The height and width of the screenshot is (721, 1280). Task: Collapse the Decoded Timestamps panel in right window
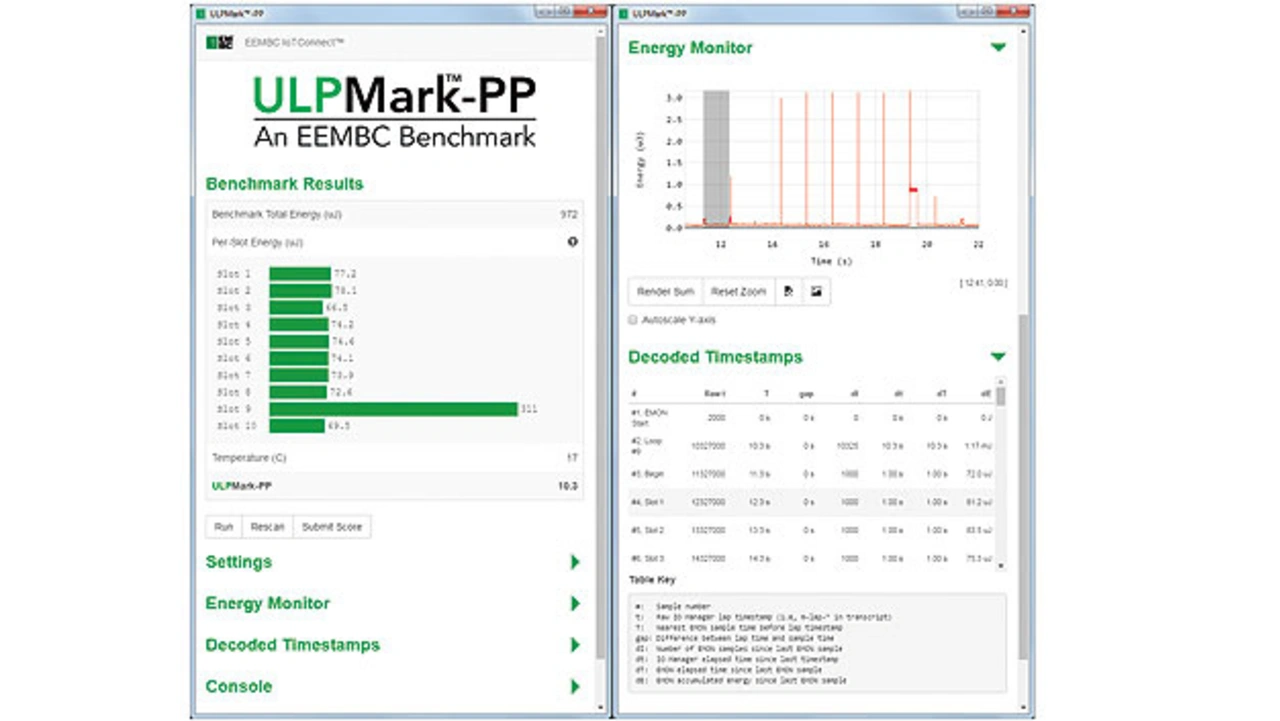coord(997,357)
